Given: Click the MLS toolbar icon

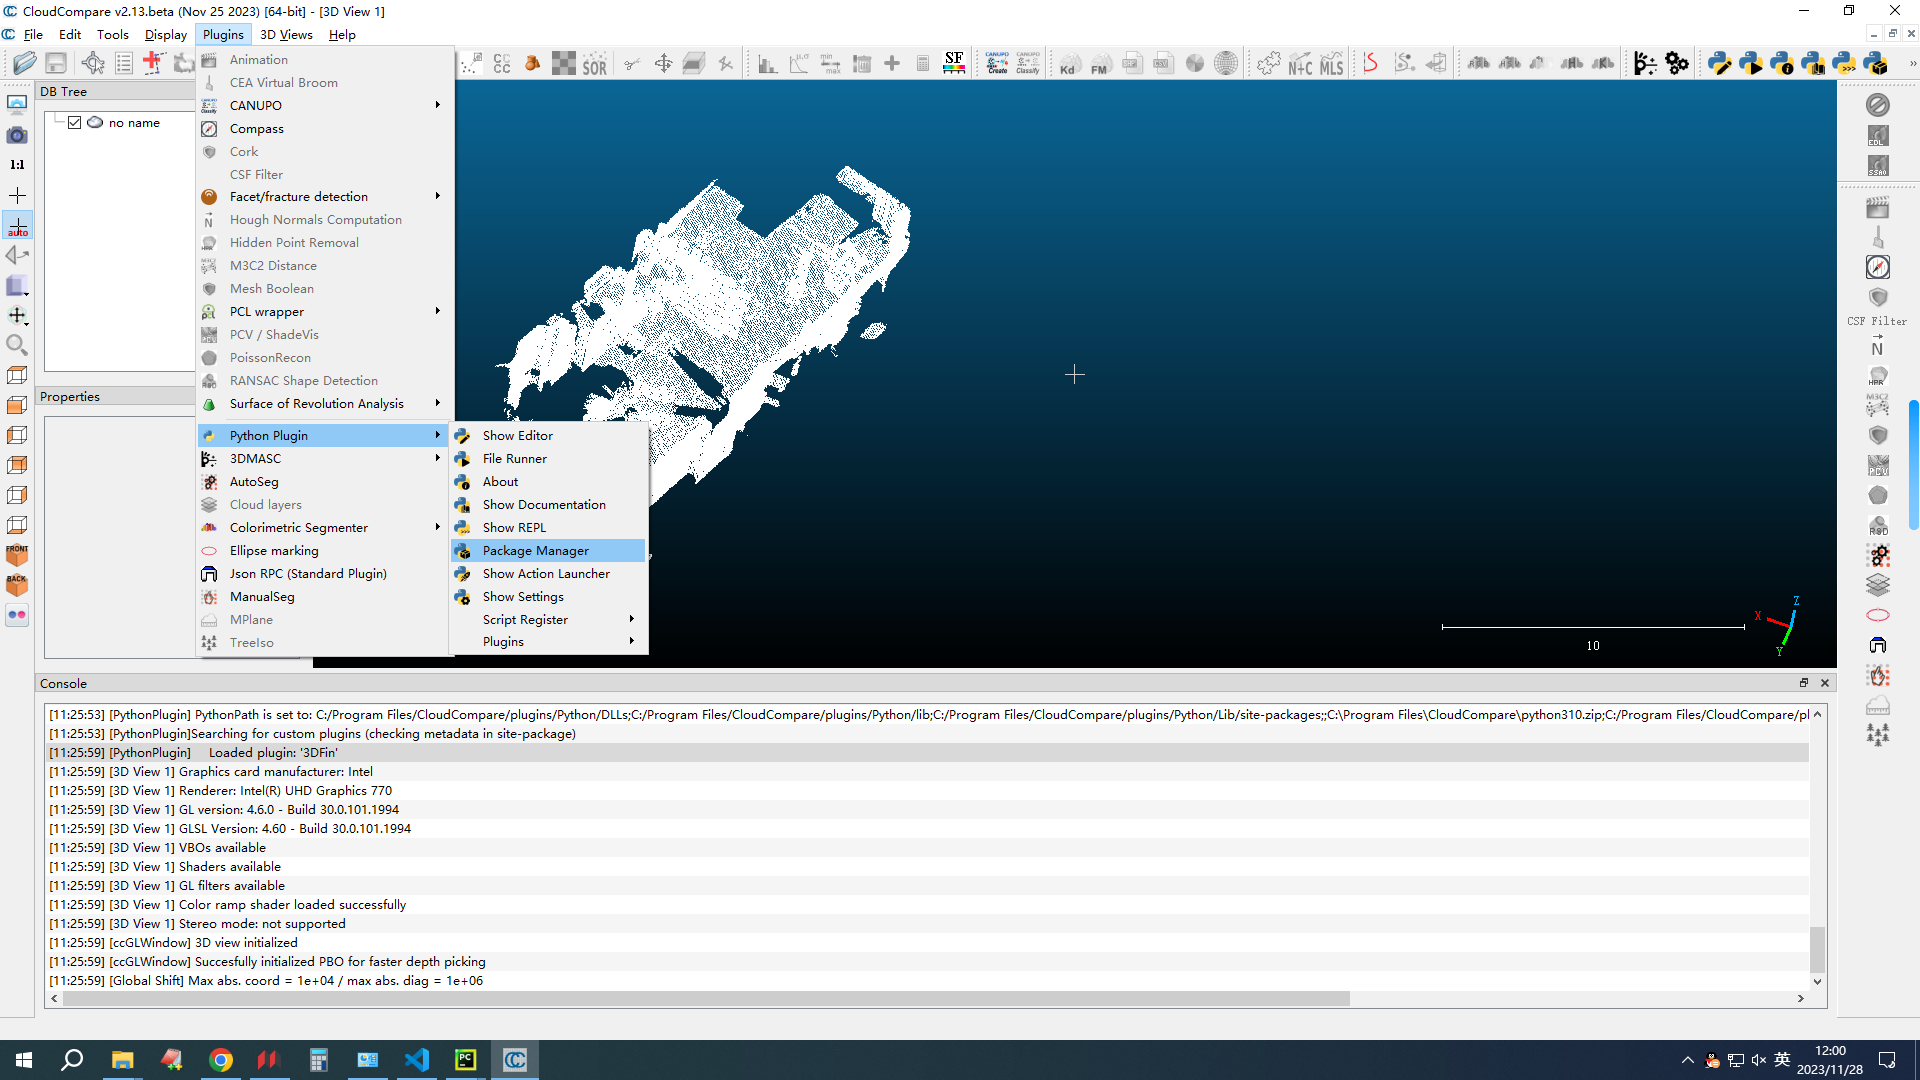Looking at the screenshot, I should (x=1331, y=65).
